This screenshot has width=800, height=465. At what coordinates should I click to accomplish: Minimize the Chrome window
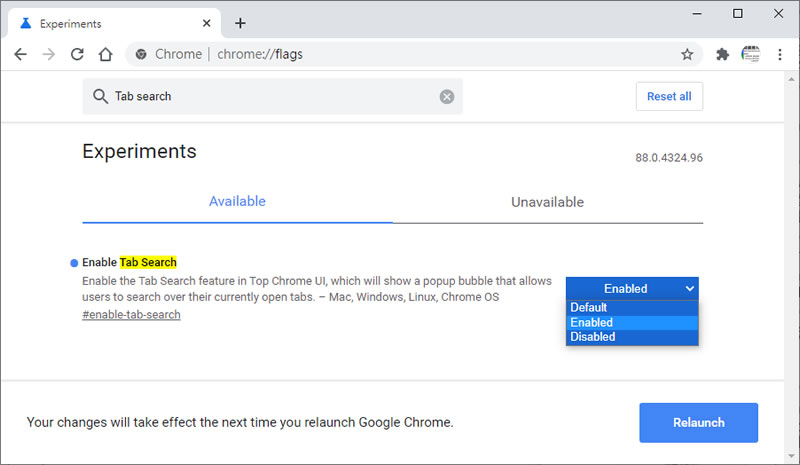(x=697, y=14)
